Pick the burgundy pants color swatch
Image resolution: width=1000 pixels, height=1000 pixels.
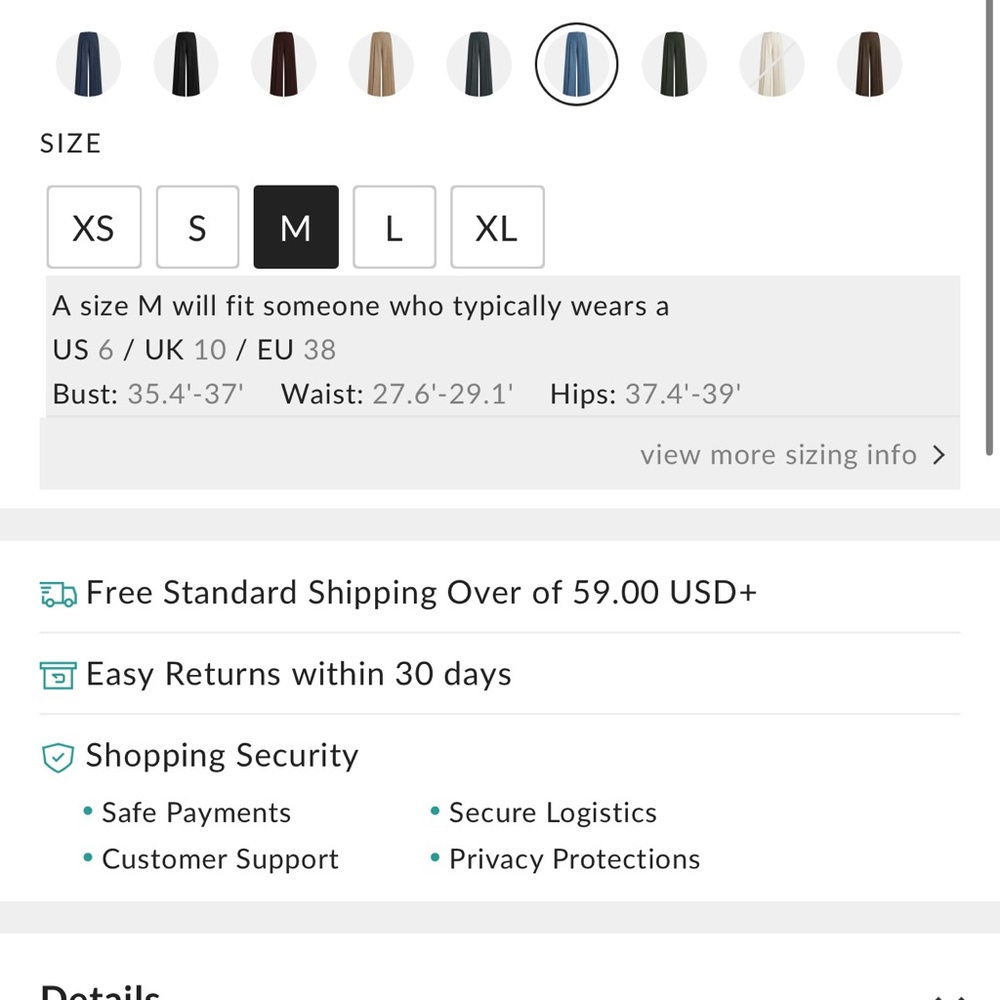[284, 64]
